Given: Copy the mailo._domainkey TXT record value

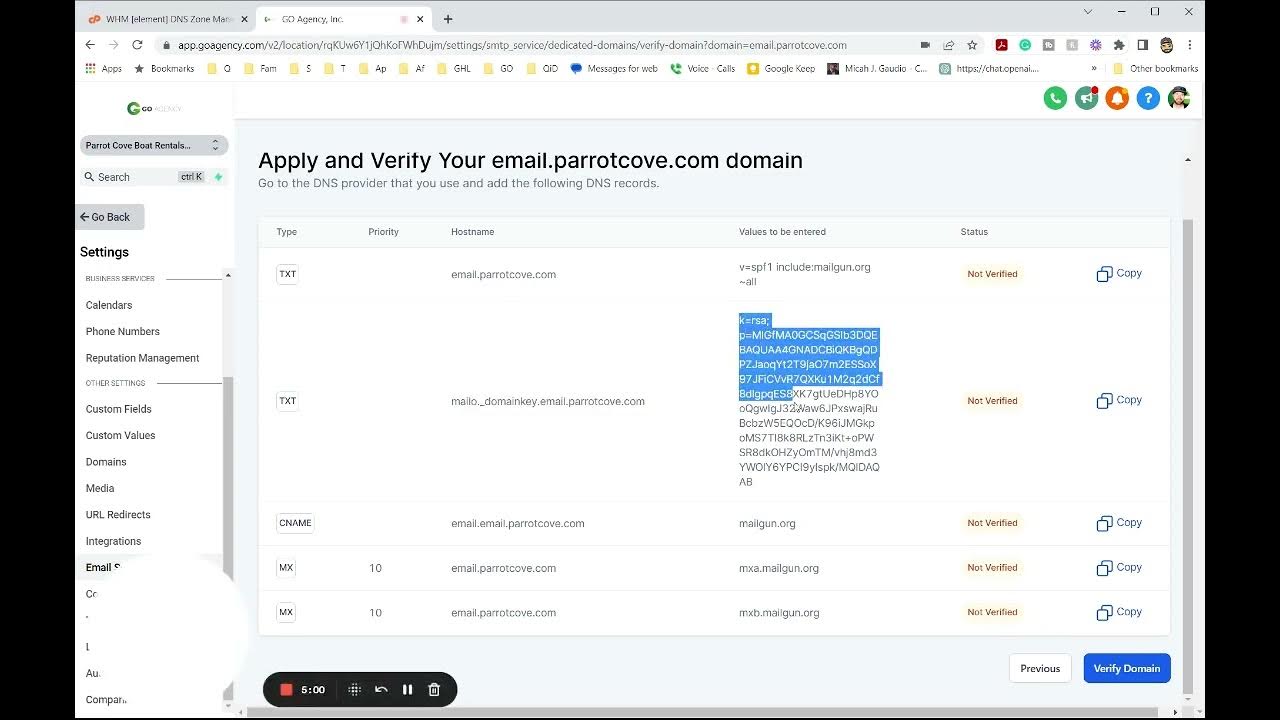Looking at the screenshot, I should click(1119, 401).
